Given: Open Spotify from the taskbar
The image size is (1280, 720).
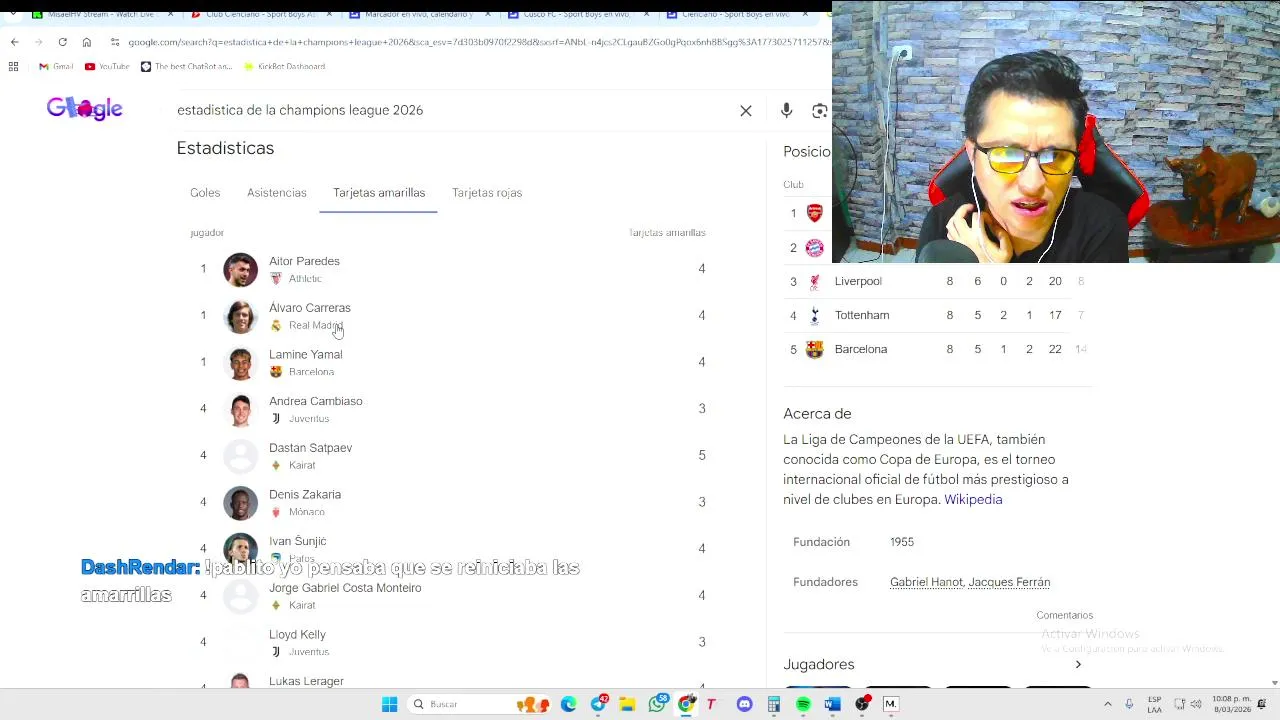Looking at the screenshot, I should click(803, 704).
